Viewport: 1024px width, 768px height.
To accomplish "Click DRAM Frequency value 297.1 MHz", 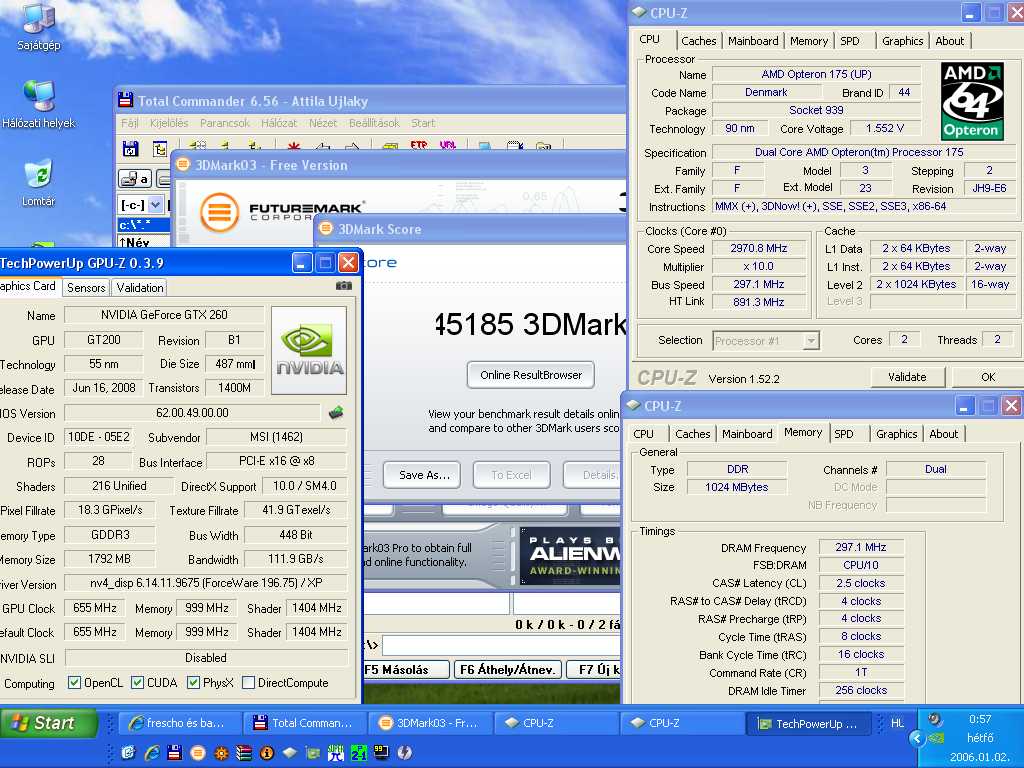I will (860, 547).
